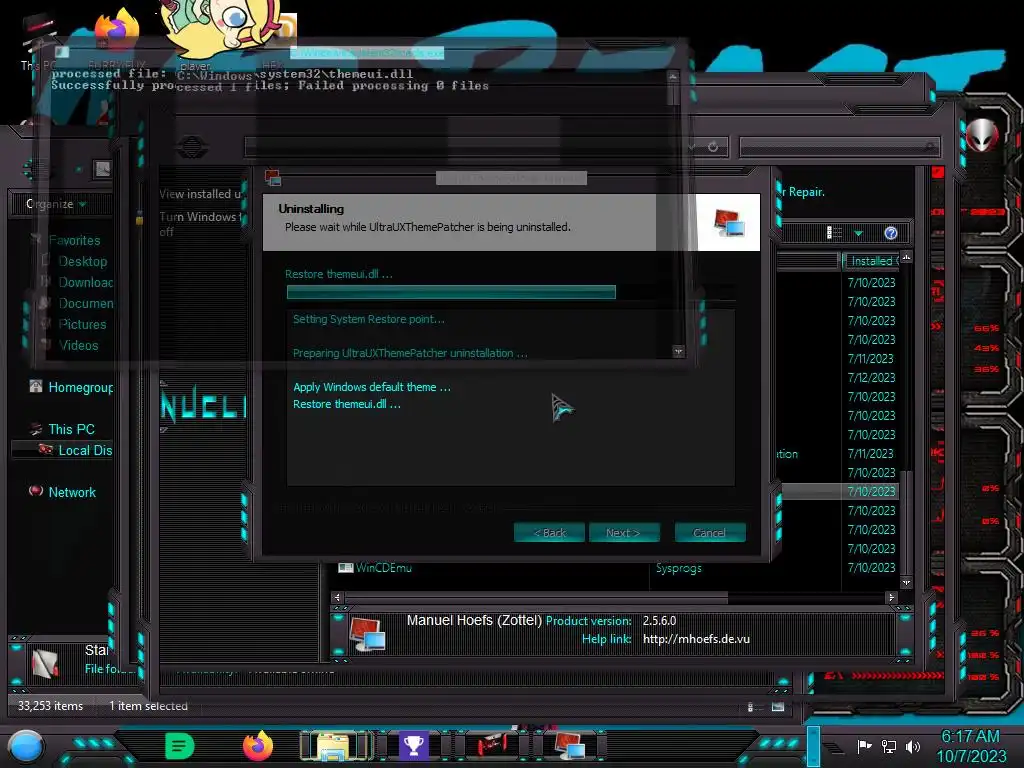Select This PC in the navigation pane

tap(71, 429)
